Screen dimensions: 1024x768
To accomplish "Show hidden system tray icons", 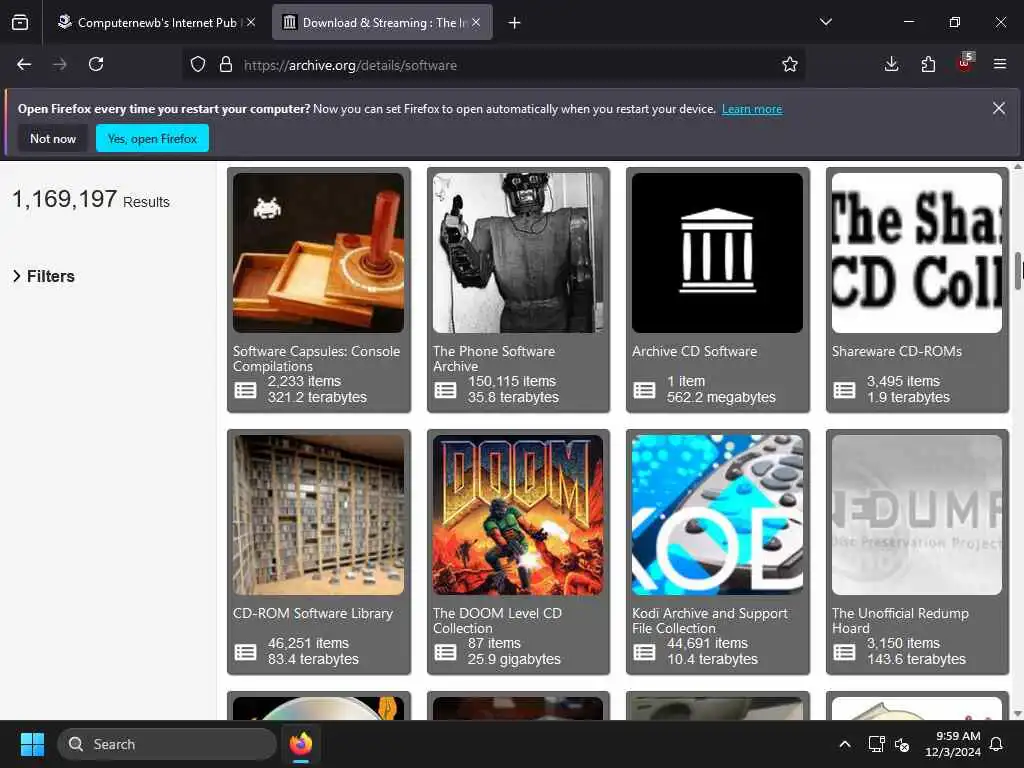I will point(844,744).
